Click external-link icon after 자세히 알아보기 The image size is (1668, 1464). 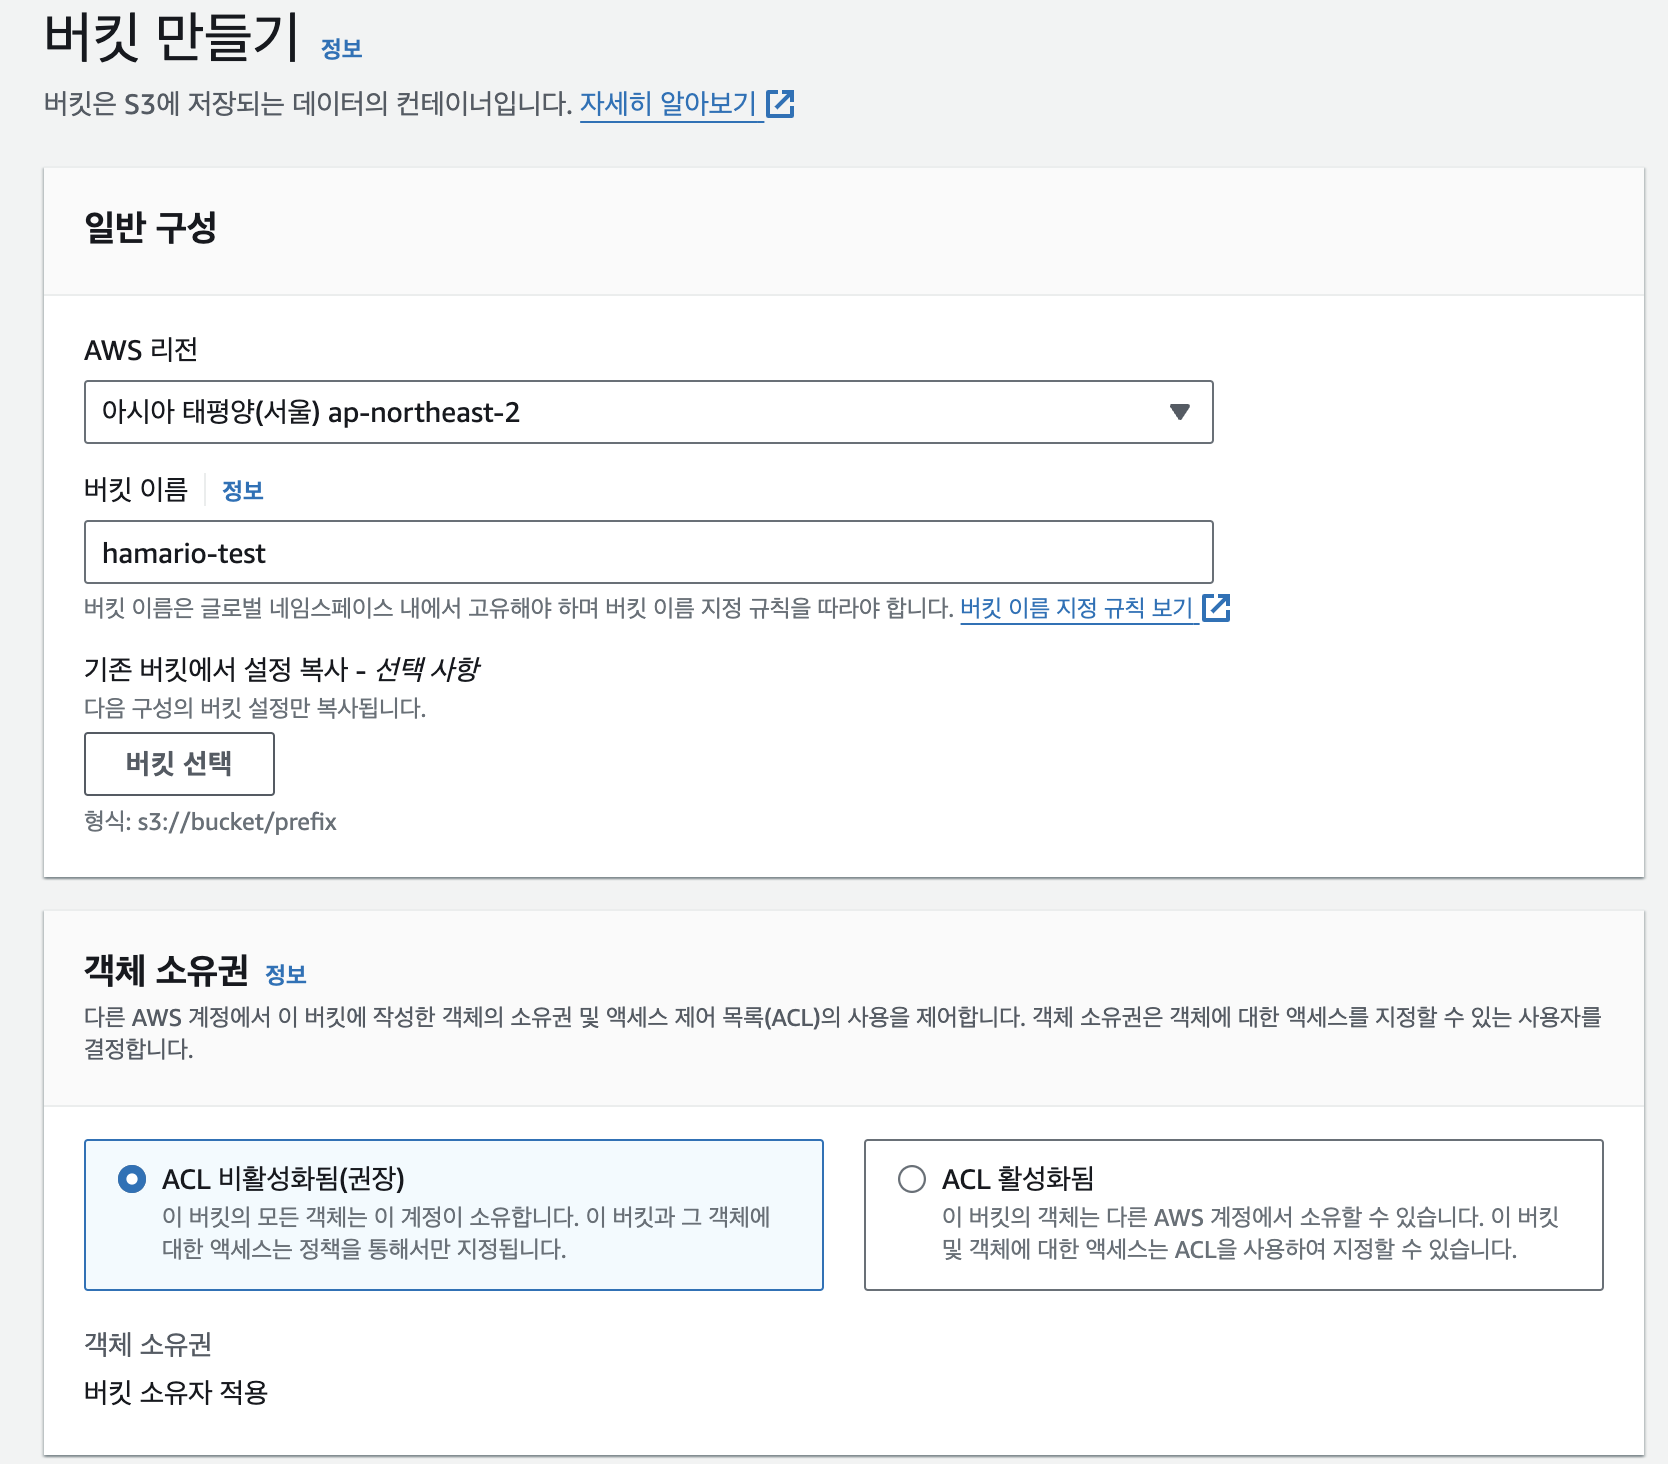point(780,104)
